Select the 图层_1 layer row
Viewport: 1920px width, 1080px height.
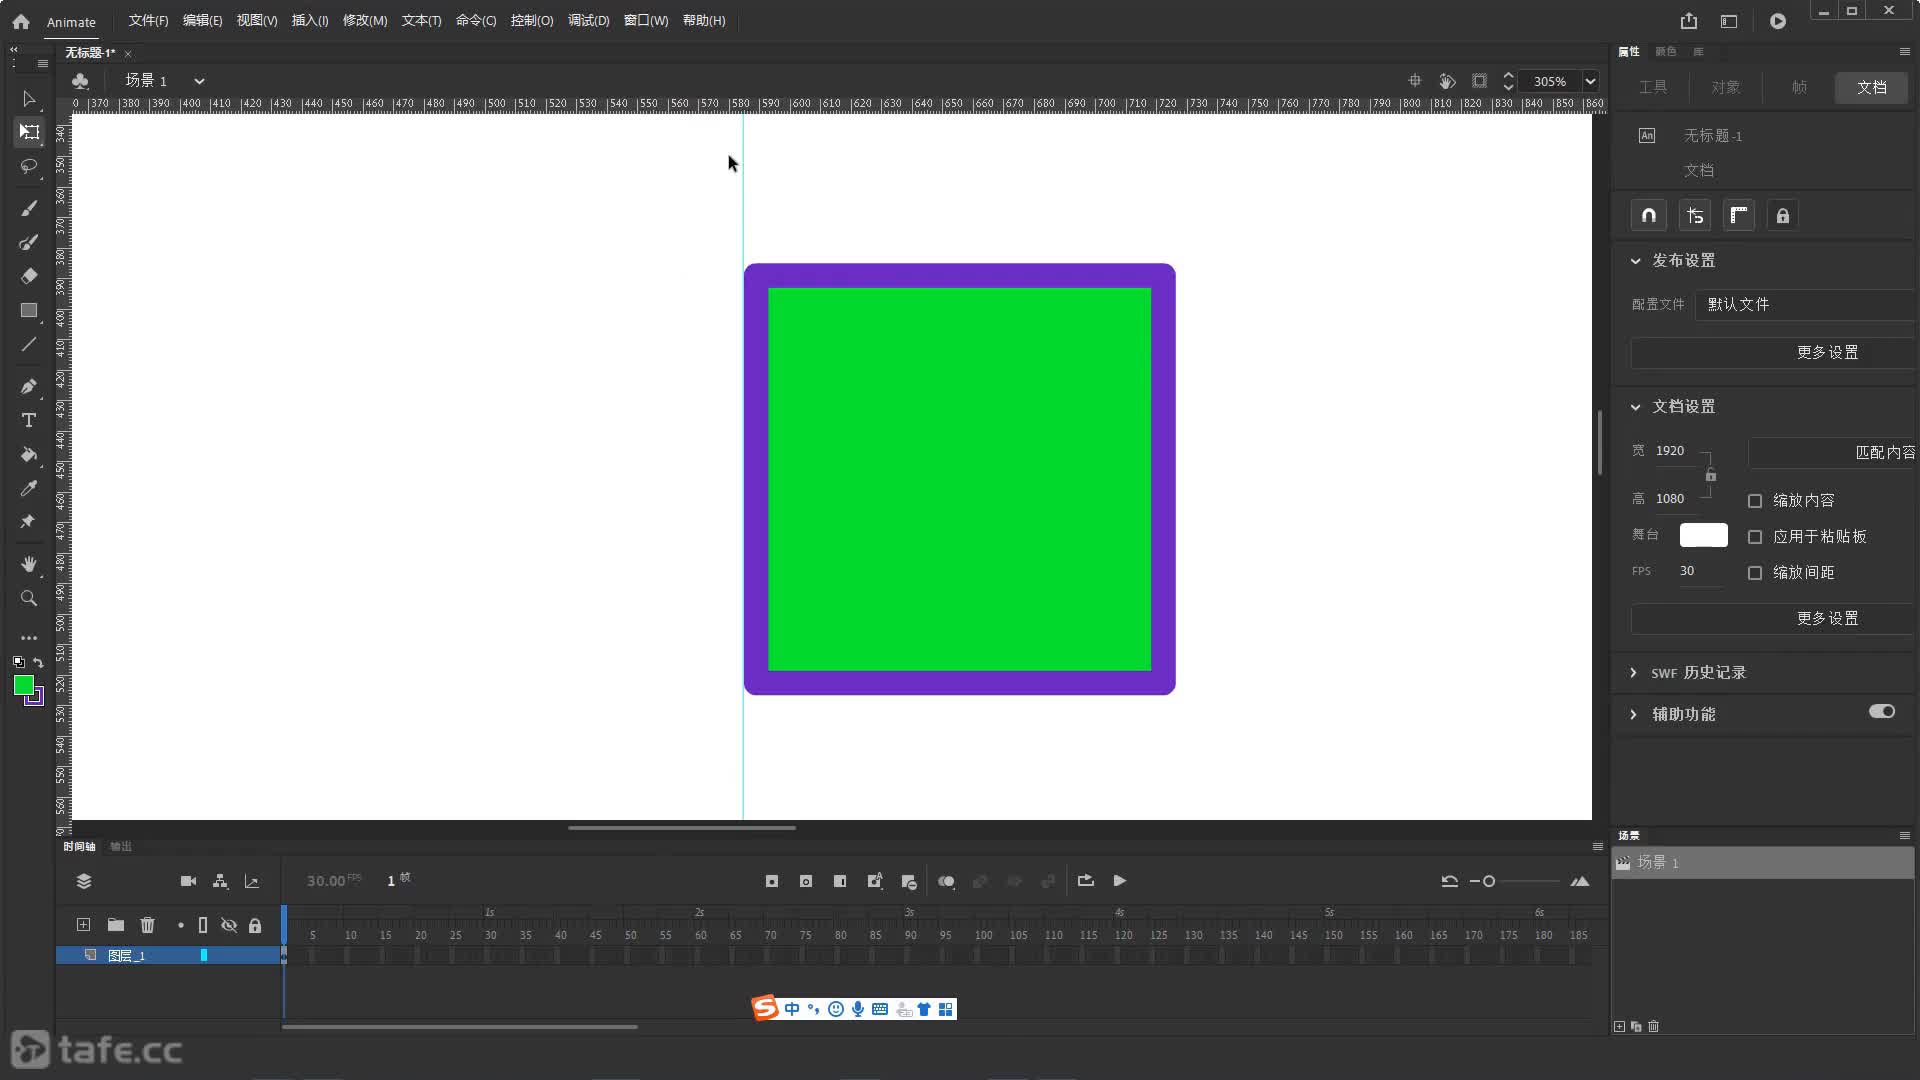(168, 955)
